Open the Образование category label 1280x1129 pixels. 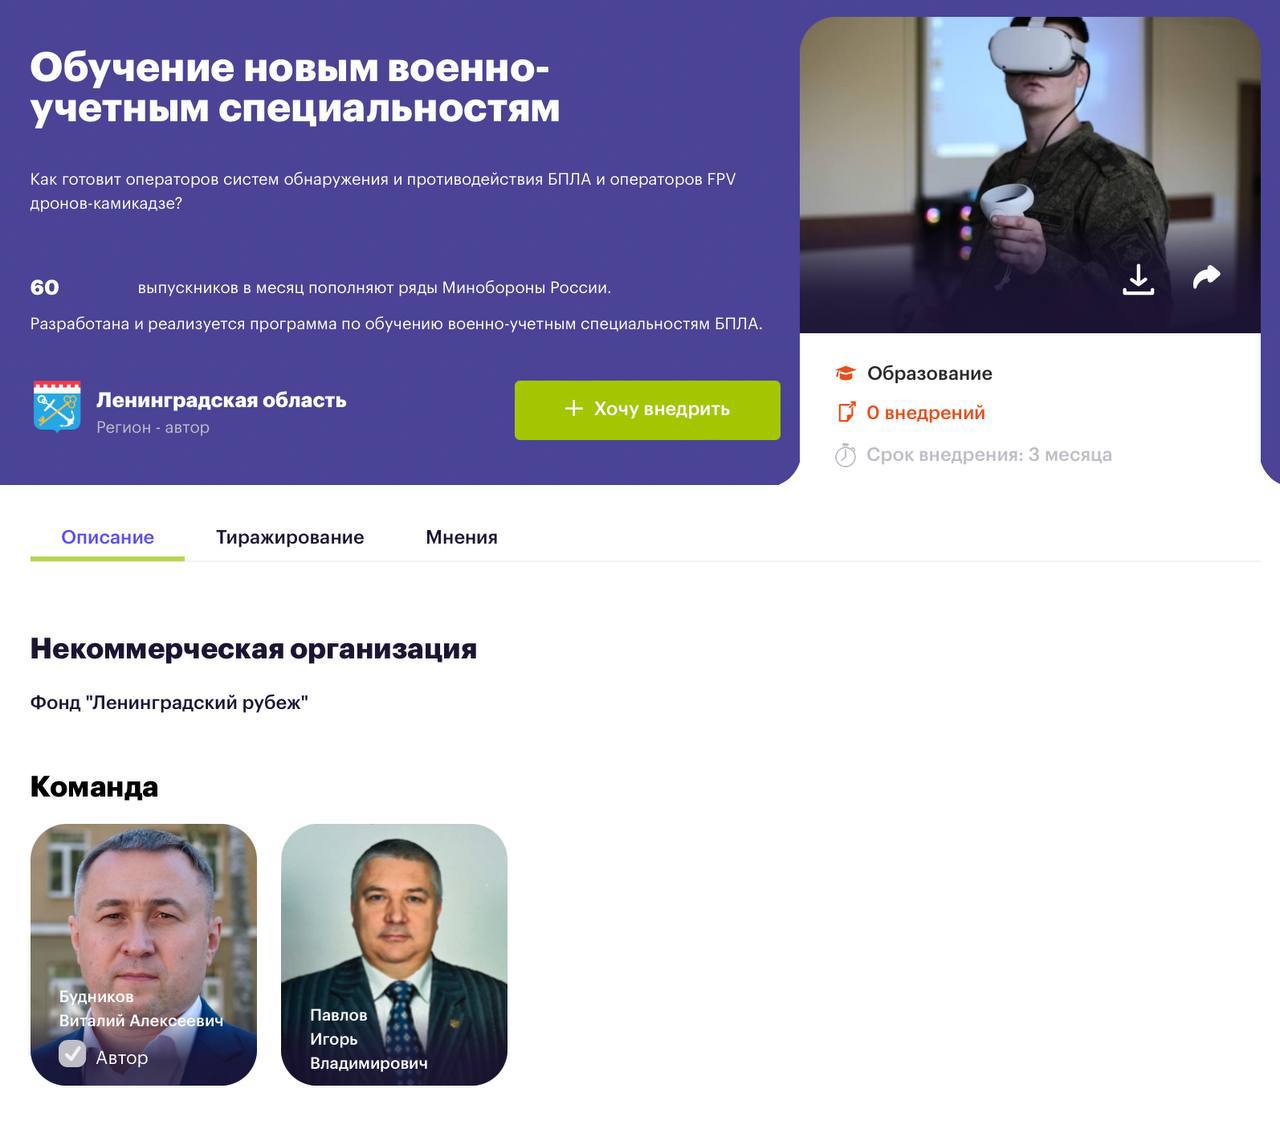(930, 373)
